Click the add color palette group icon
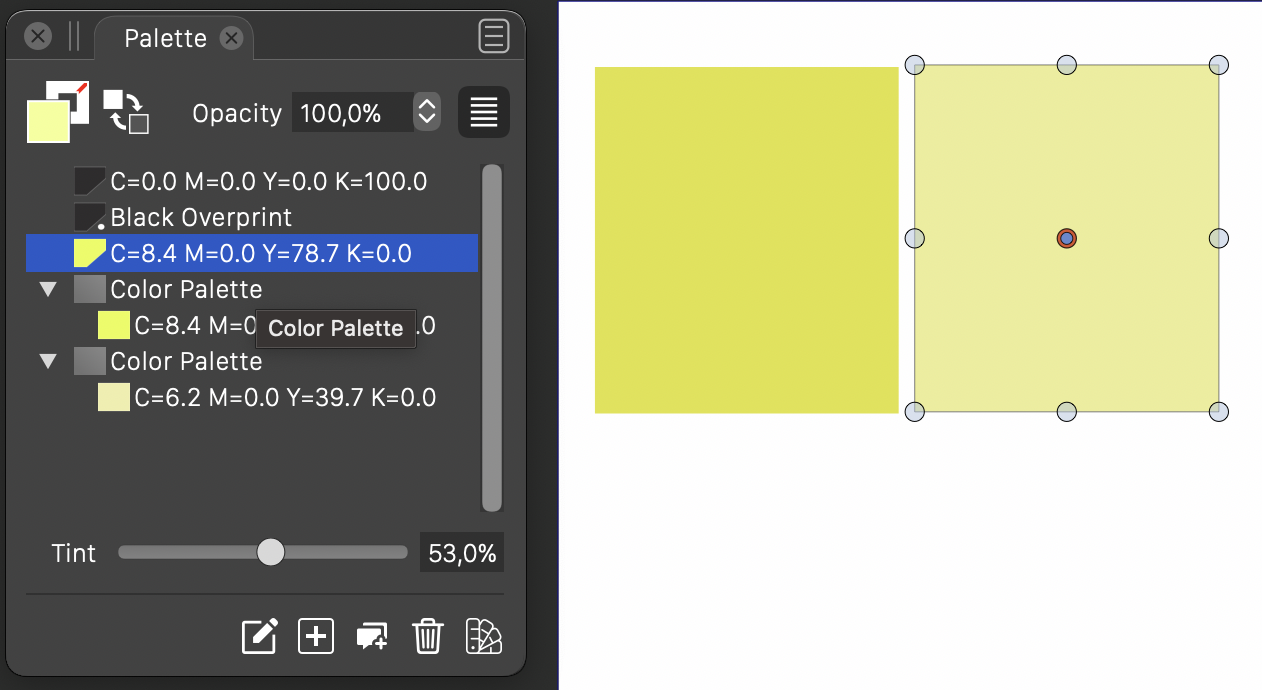The image size is (1262, 690). (x=372, y=637)
